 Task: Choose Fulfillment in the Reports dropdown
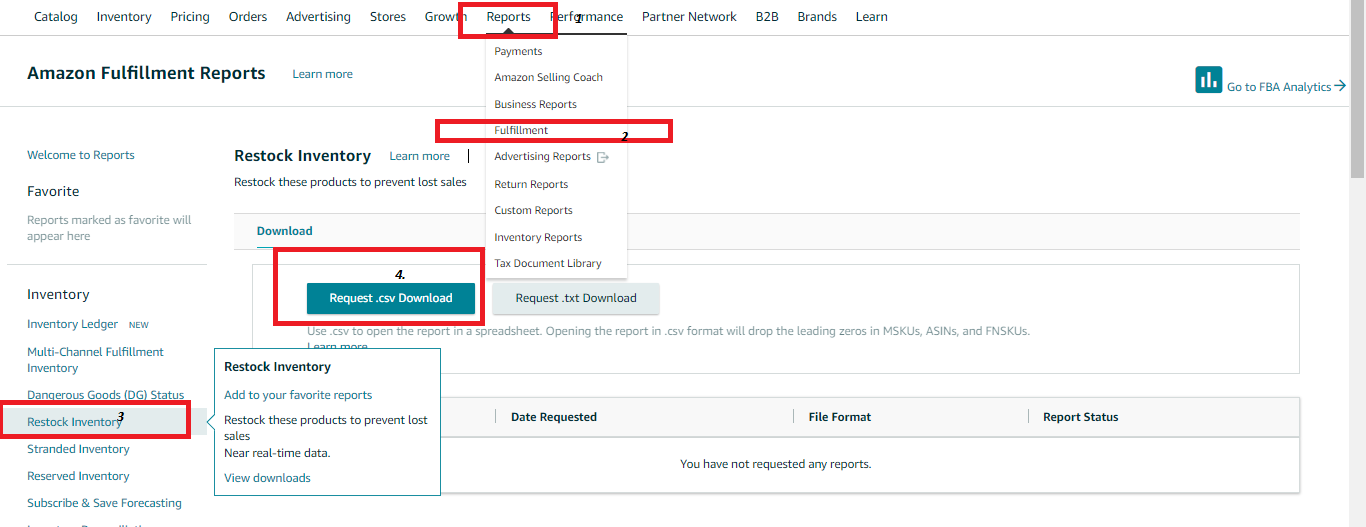point(521,130)
